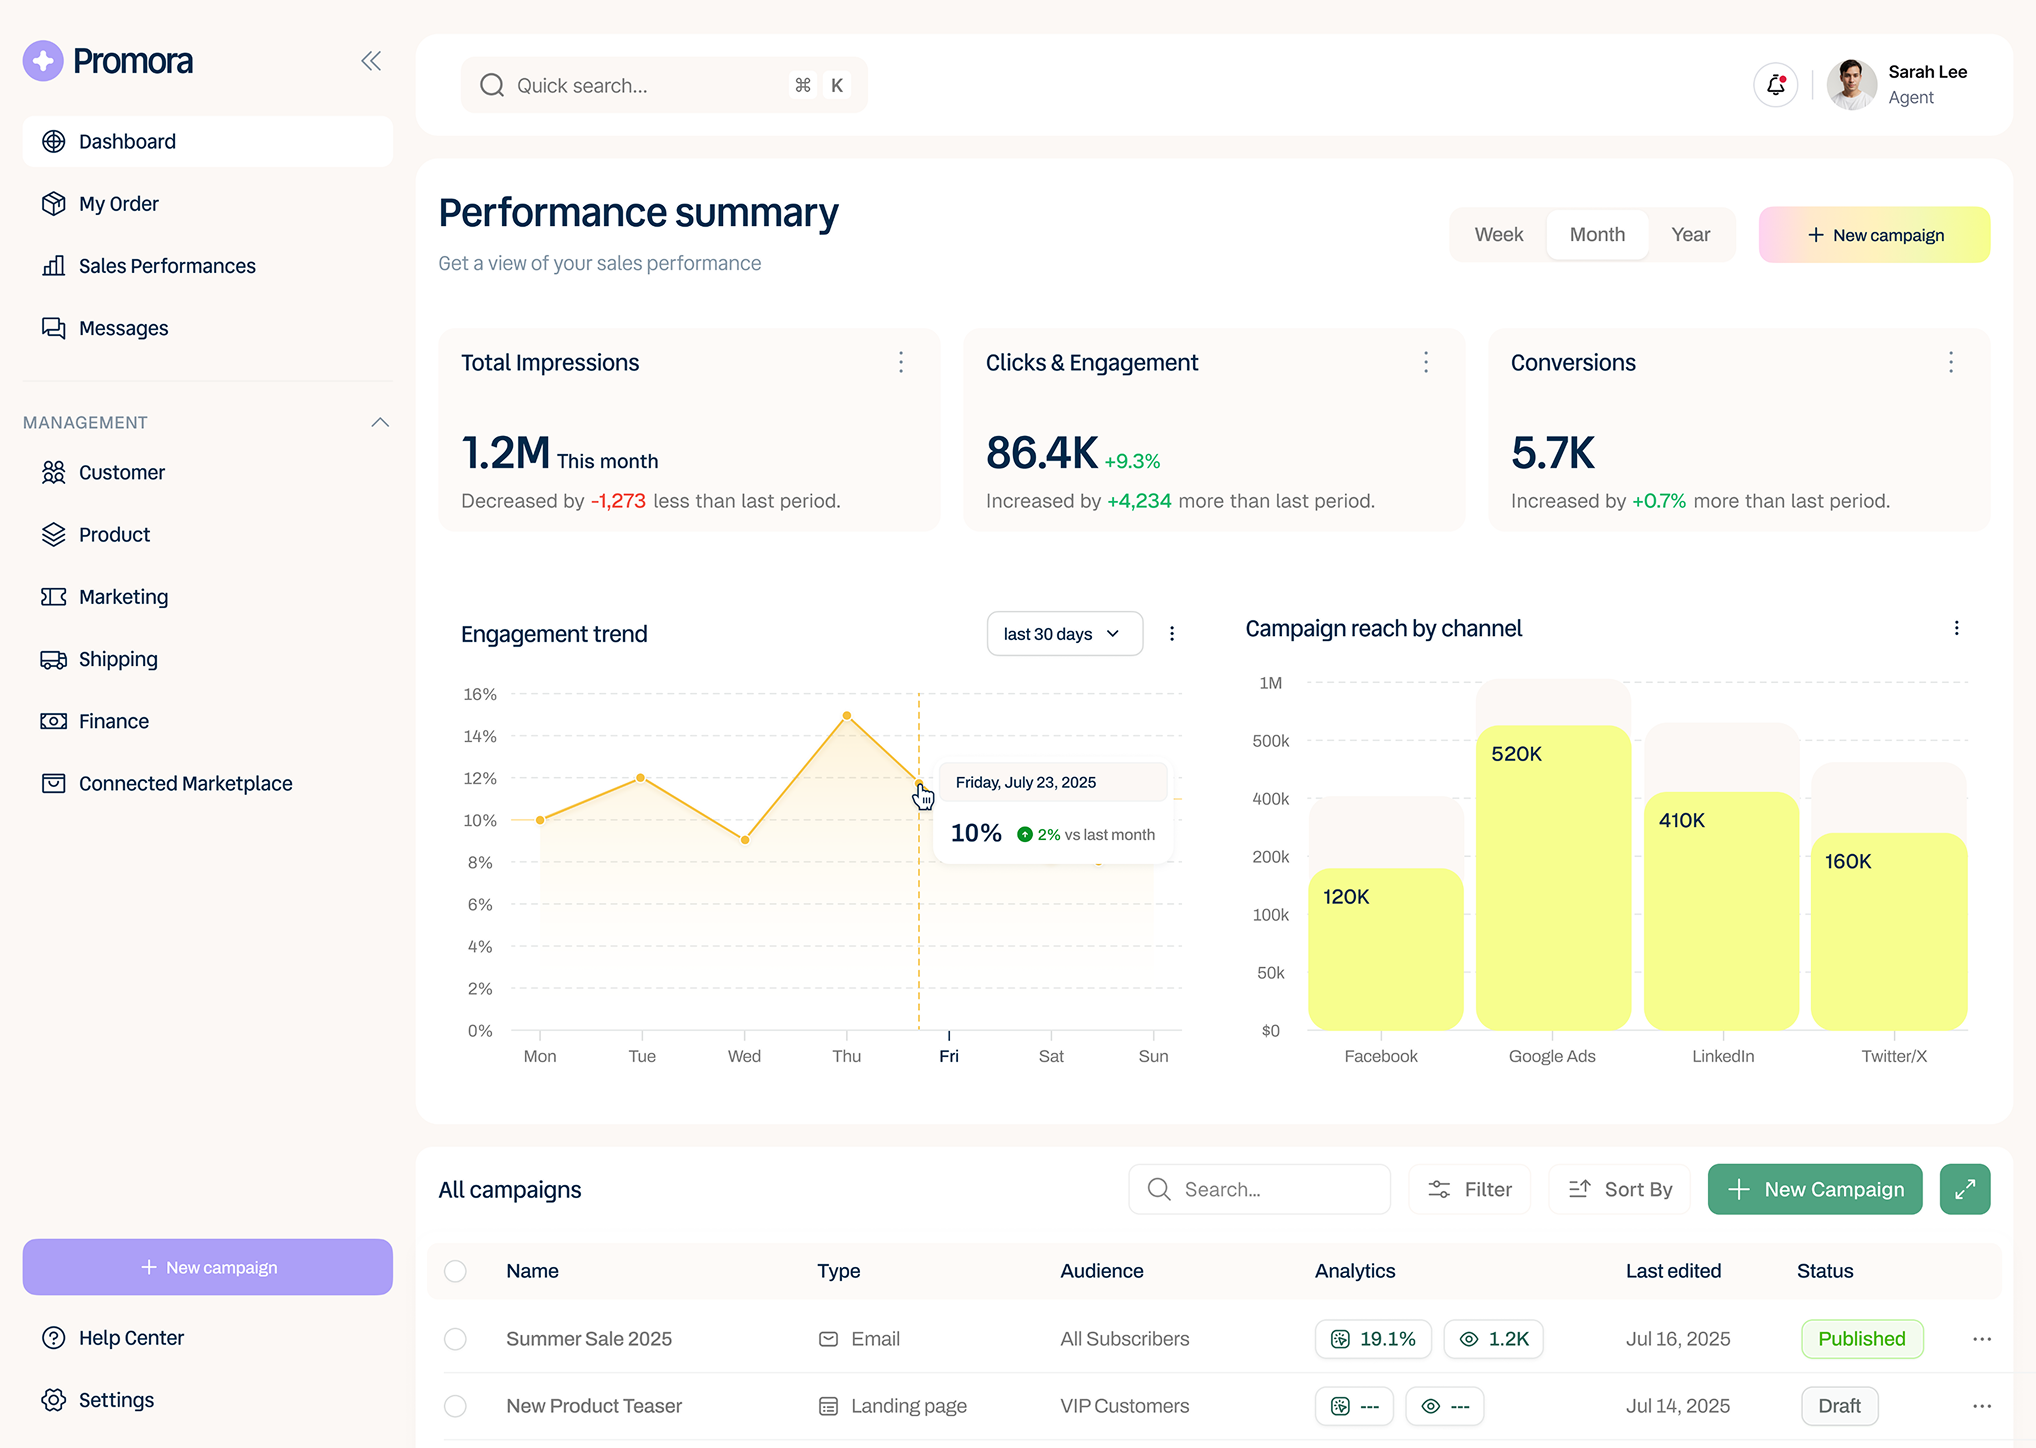Click the Google Ads 520K bar

1552,880
